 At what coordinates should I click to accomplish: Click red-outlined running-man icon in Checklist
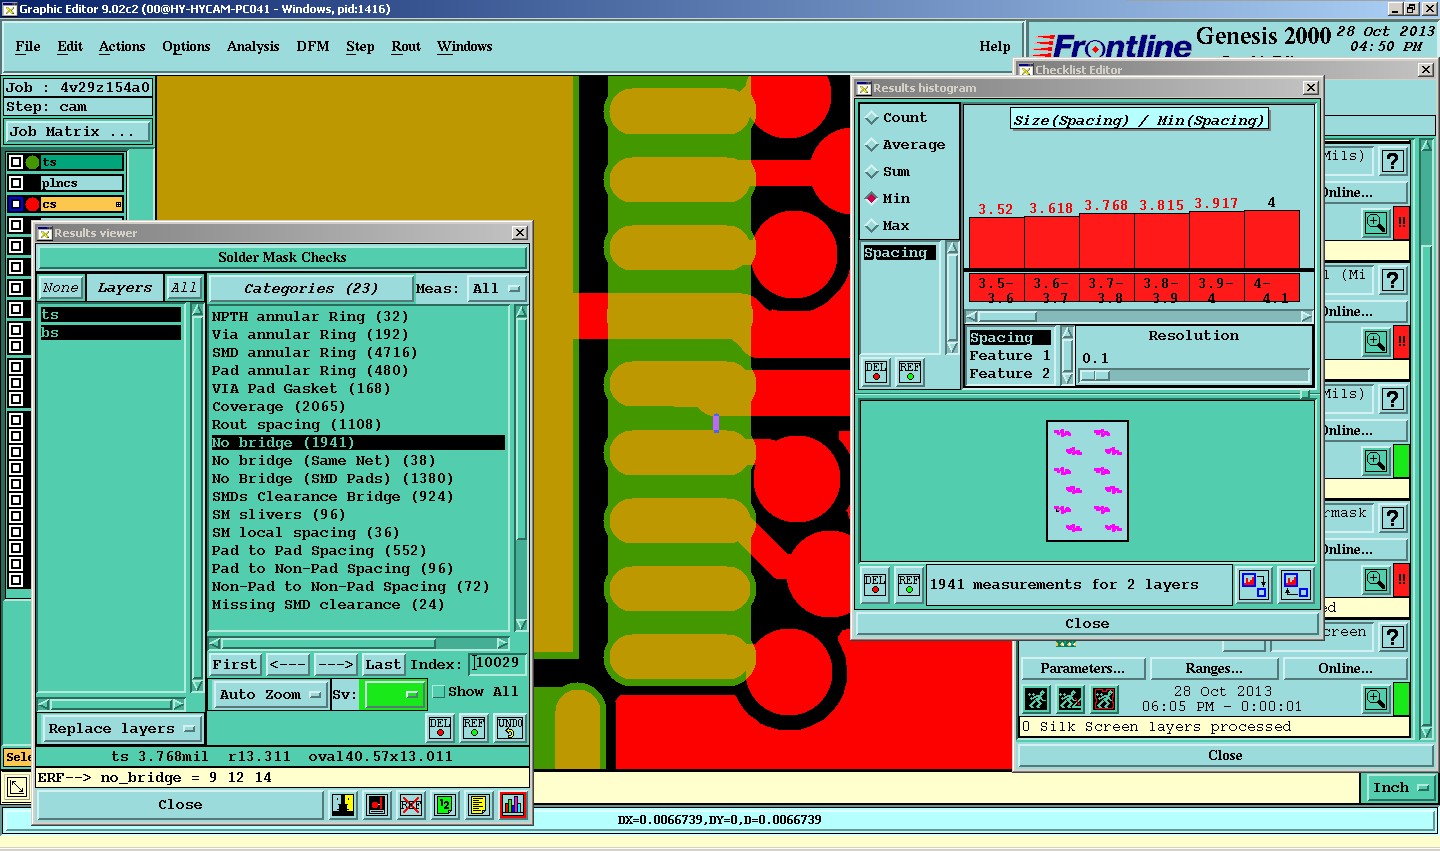pyautogui.click(x=1104, y=698)
